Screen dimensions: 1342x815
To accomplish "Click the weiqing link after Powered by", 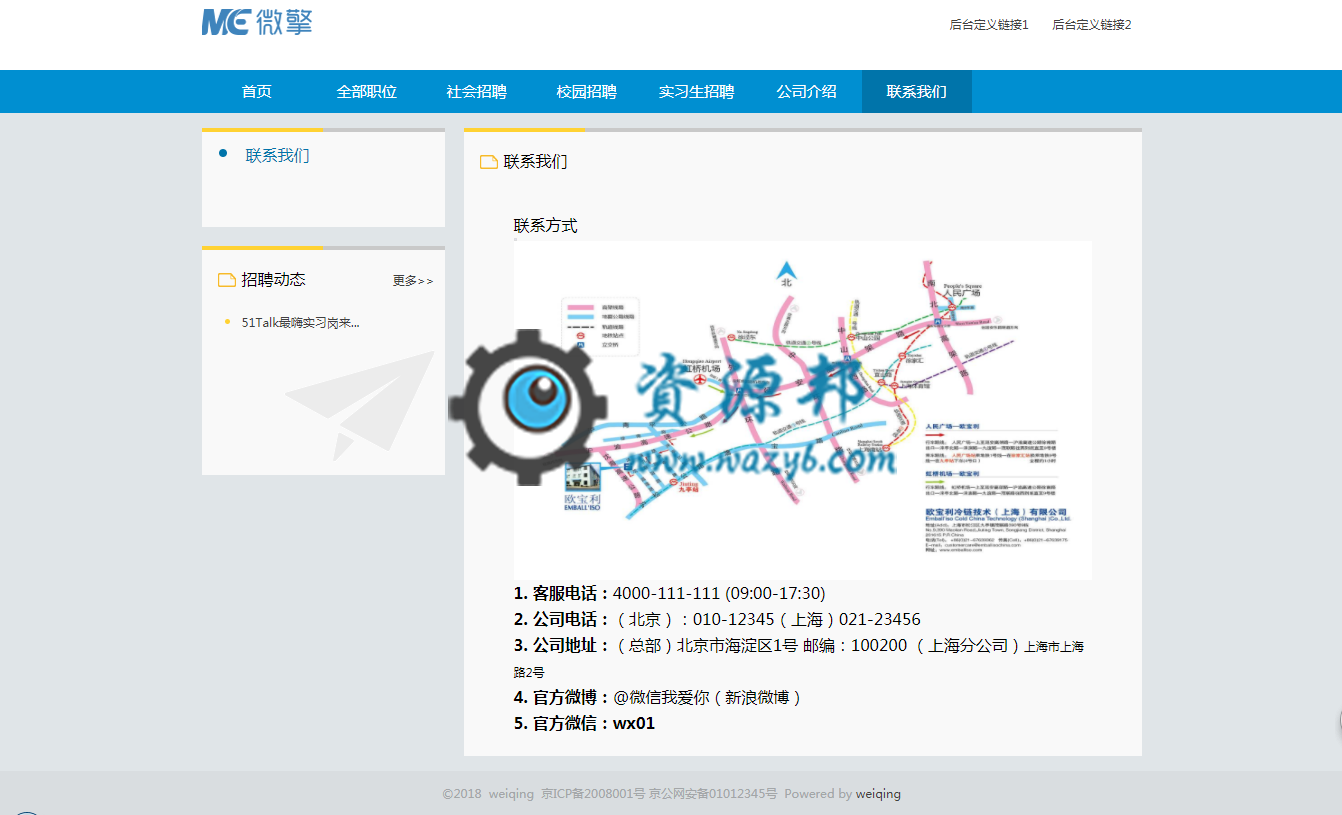I will click(878, 794).
